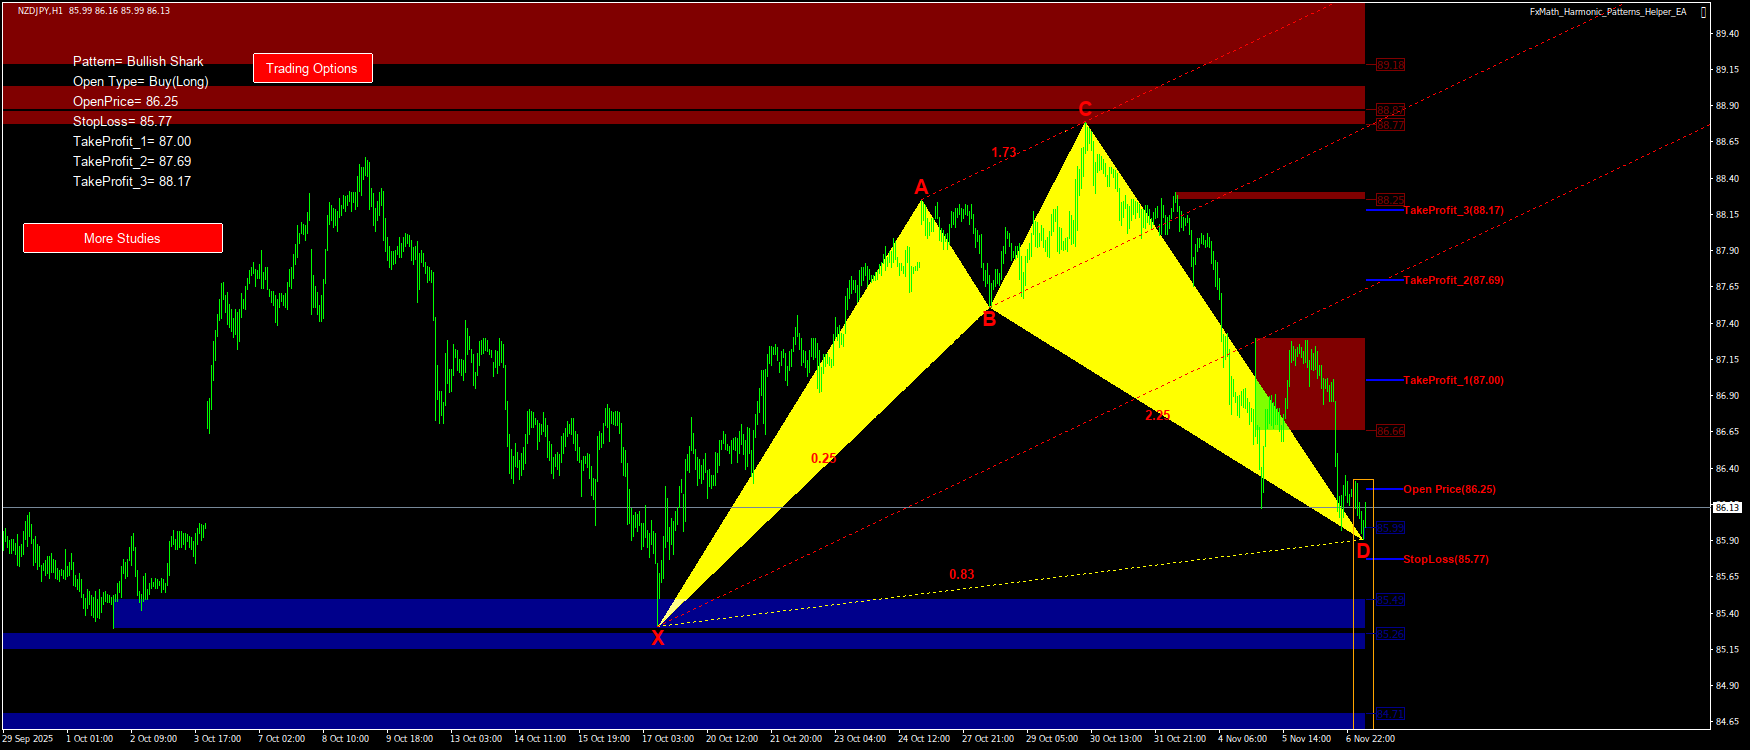
Task: Select the D completion point marker
Action: (x=1363, y=551)
